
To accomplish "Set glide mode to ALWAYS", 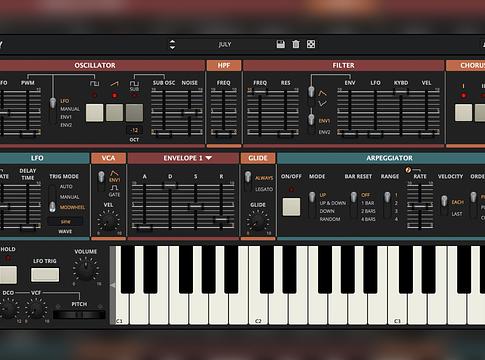I will (x=264, y=178).
